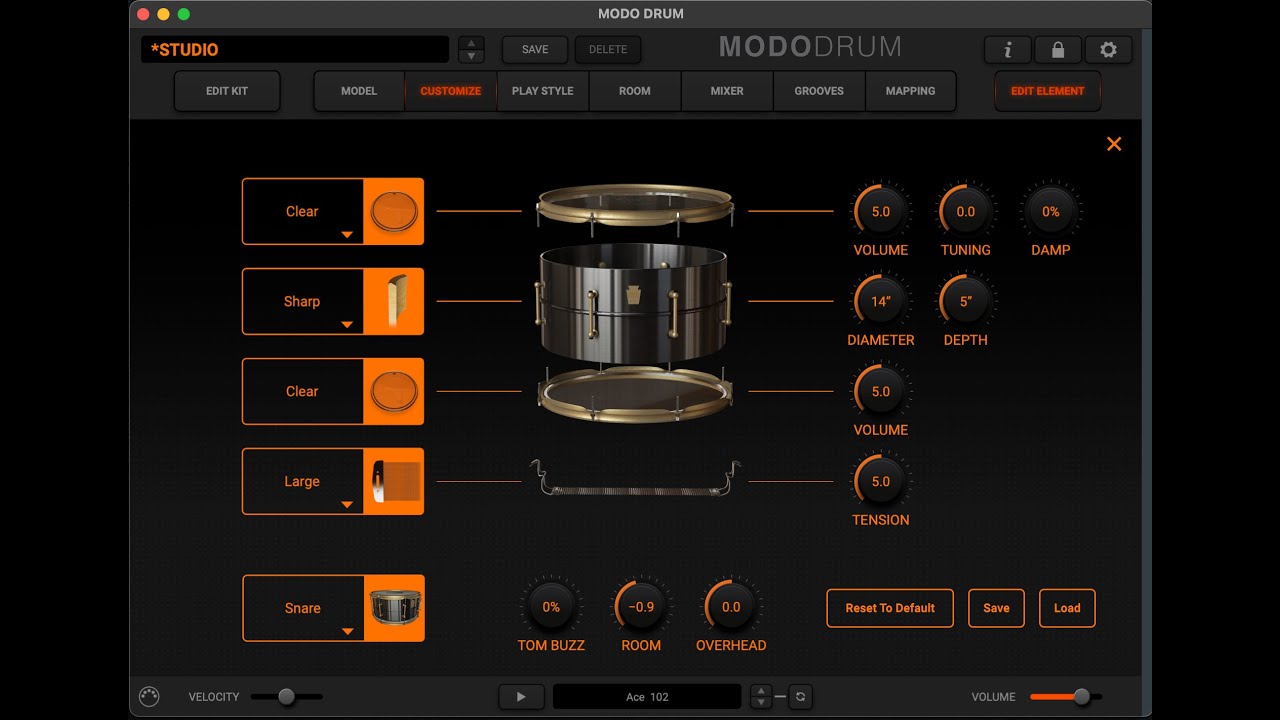Screen dimensions: 1280x720
Task: Switch to the ROOM tab
Action: coord(635,91)
